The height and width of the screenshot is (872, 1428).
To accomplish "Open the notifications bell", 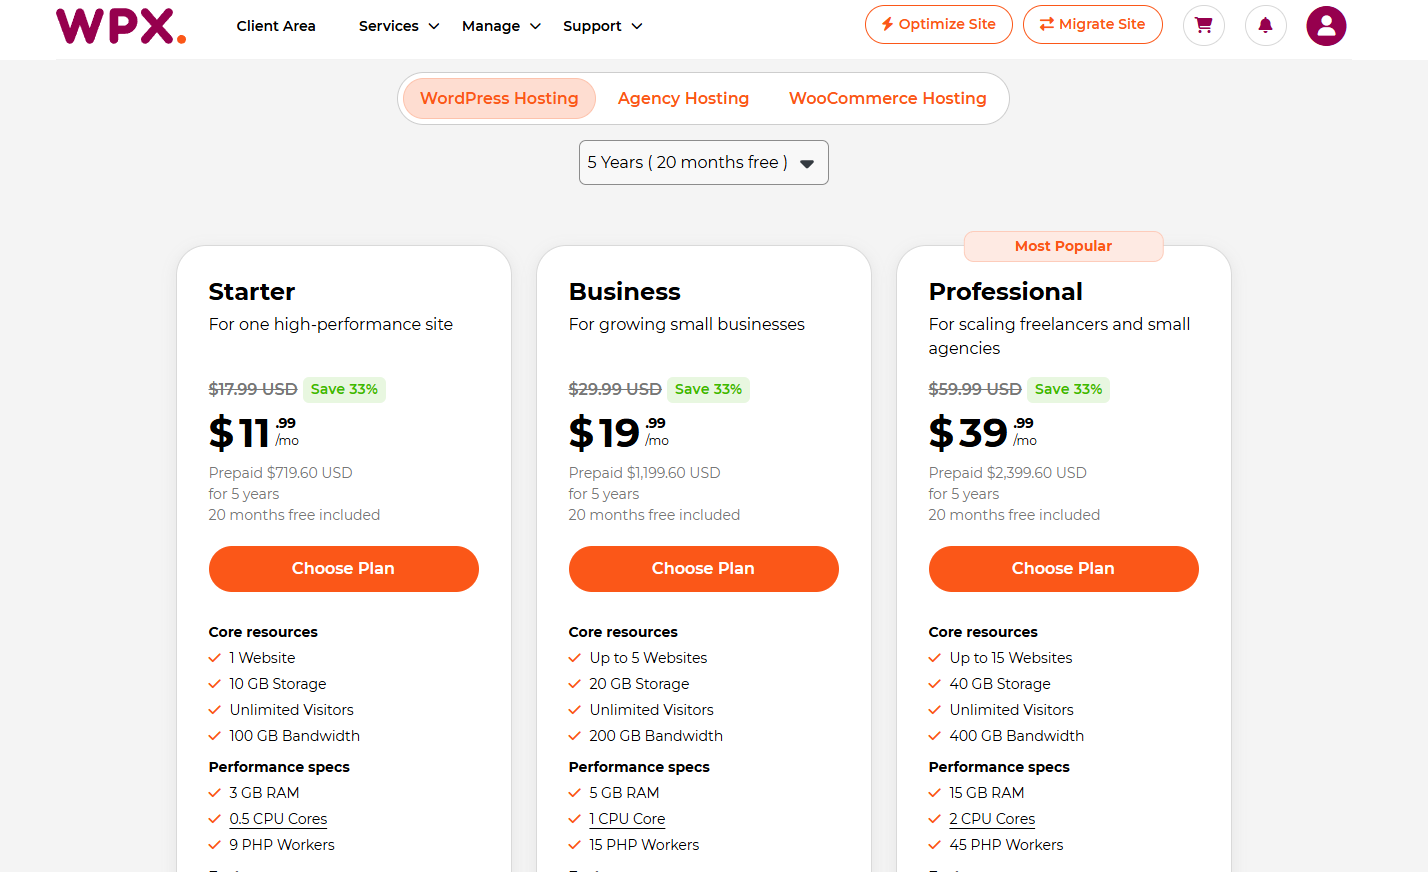I will (x=1266, y=26).
